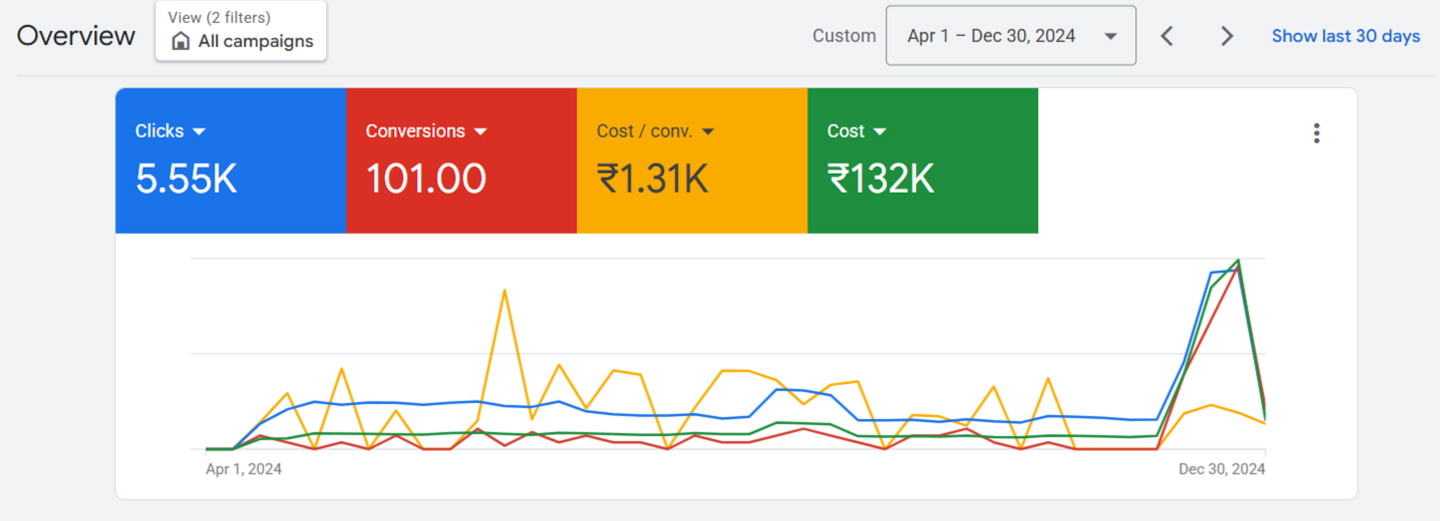Expand the Apr 1 – Dec 30, 2024 date picker
The width and height of the screenshot is (1440, 521).
[1010, 36]
